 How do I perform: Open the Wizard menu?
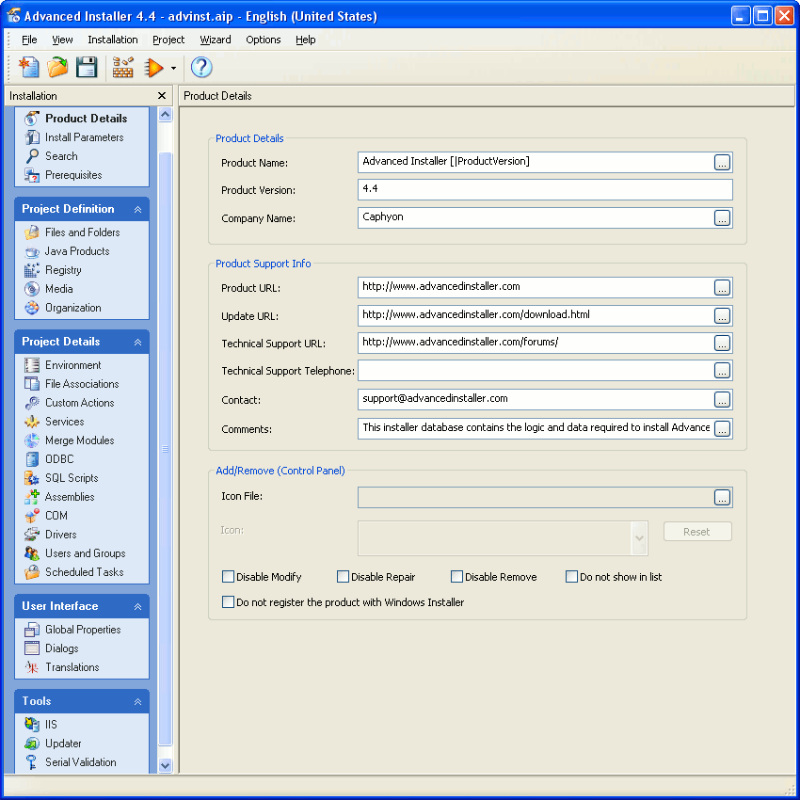[215, 40]
